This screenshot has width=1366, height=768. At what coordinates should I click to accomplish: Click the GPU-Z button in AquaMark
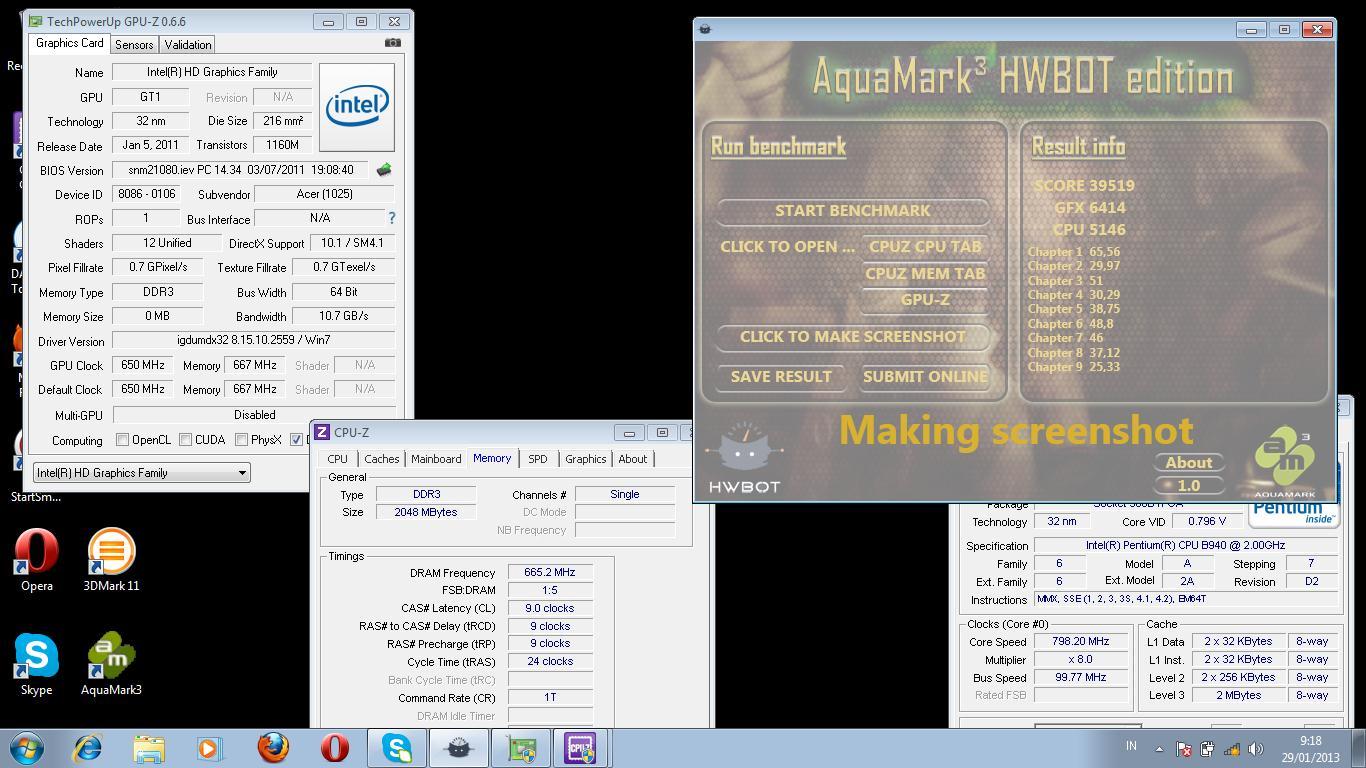point(925,299)
